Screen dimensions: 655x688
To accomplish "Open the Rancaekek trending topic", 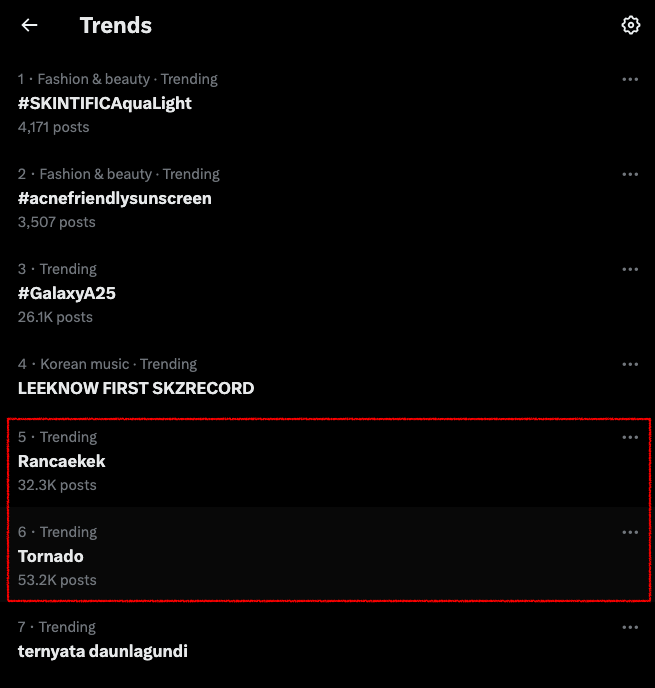I will point(62,461).
